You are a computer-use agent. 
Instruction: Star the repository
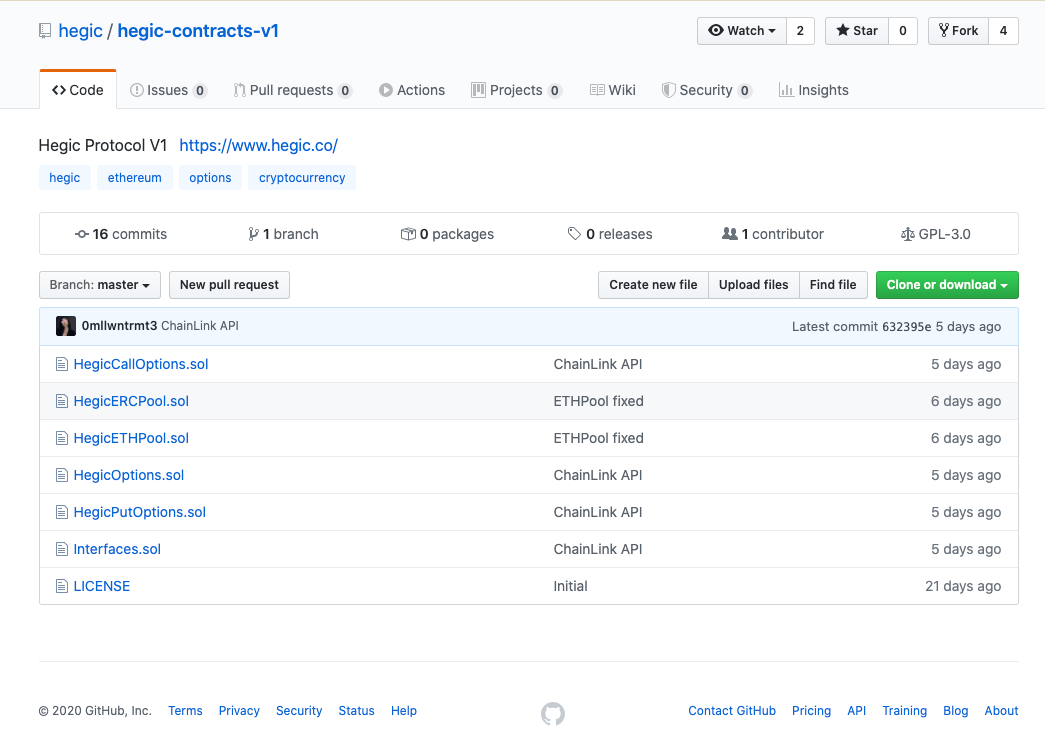857,31
